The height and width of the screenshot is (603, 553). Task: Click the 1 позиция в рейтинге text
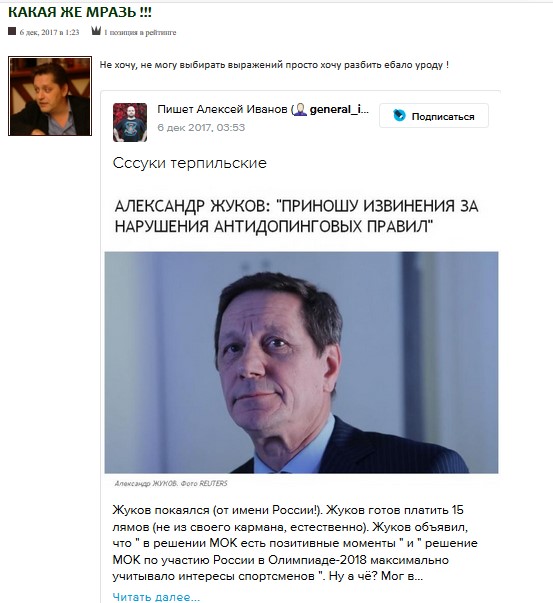[140, 32]
